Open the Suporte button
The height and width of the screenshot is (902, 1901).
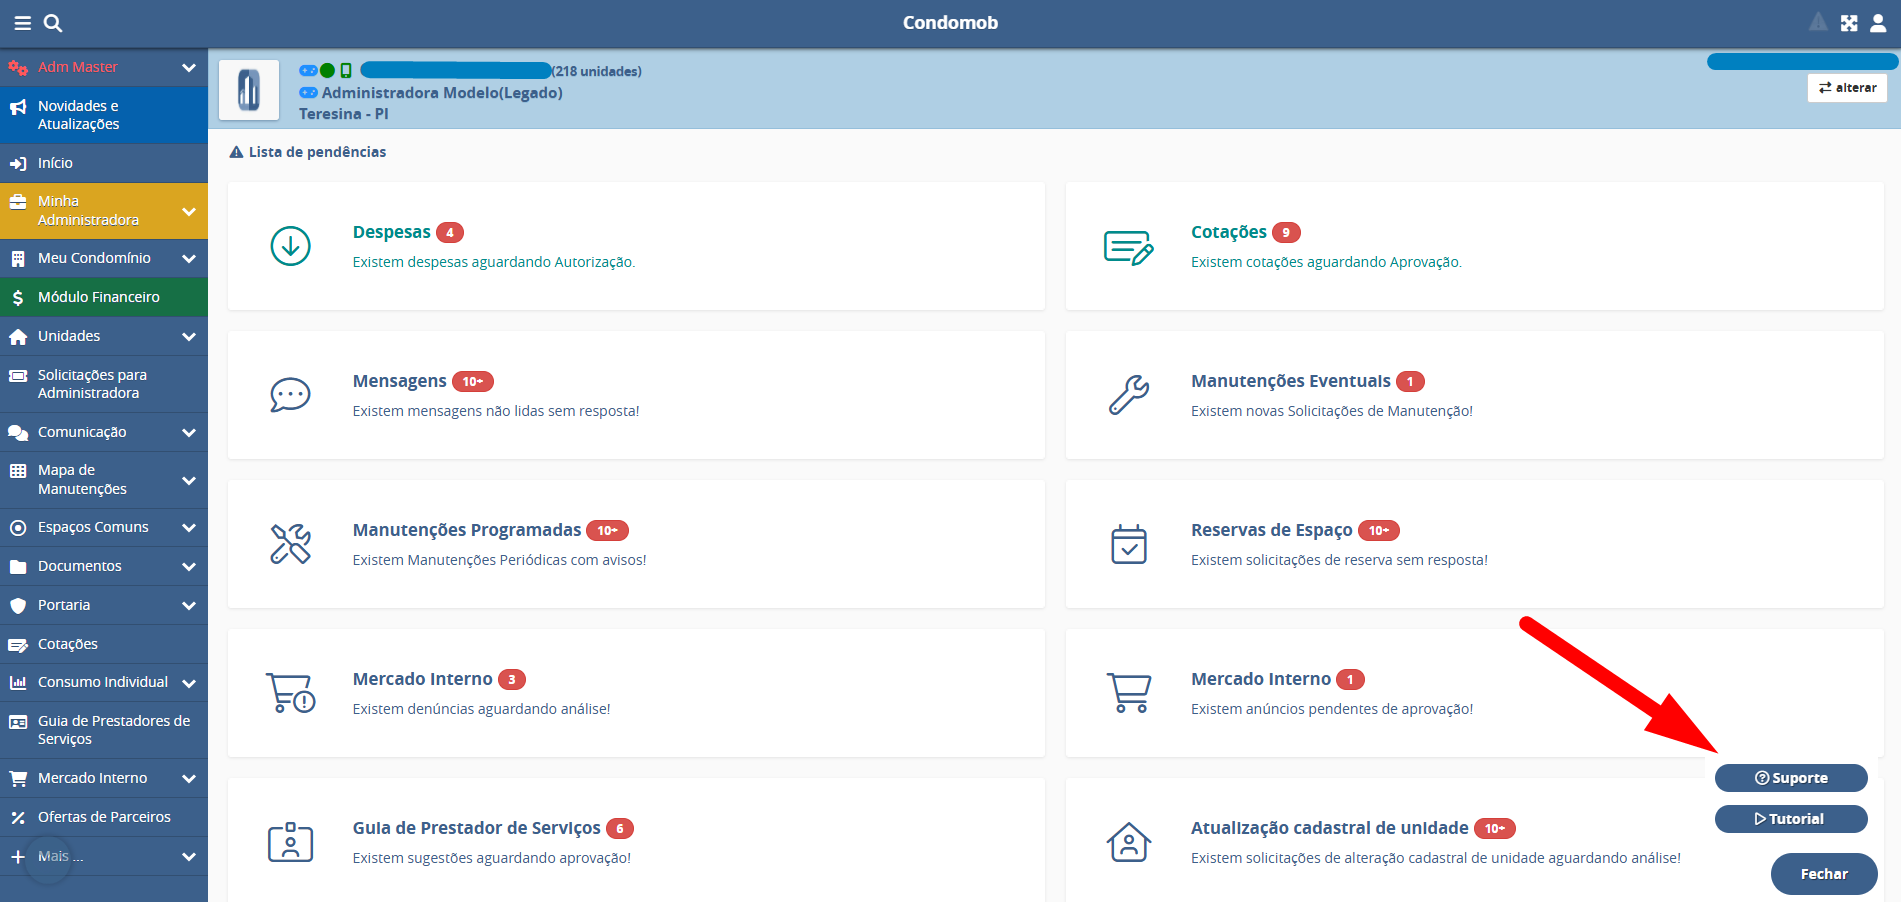click(x=1790, y=778)
